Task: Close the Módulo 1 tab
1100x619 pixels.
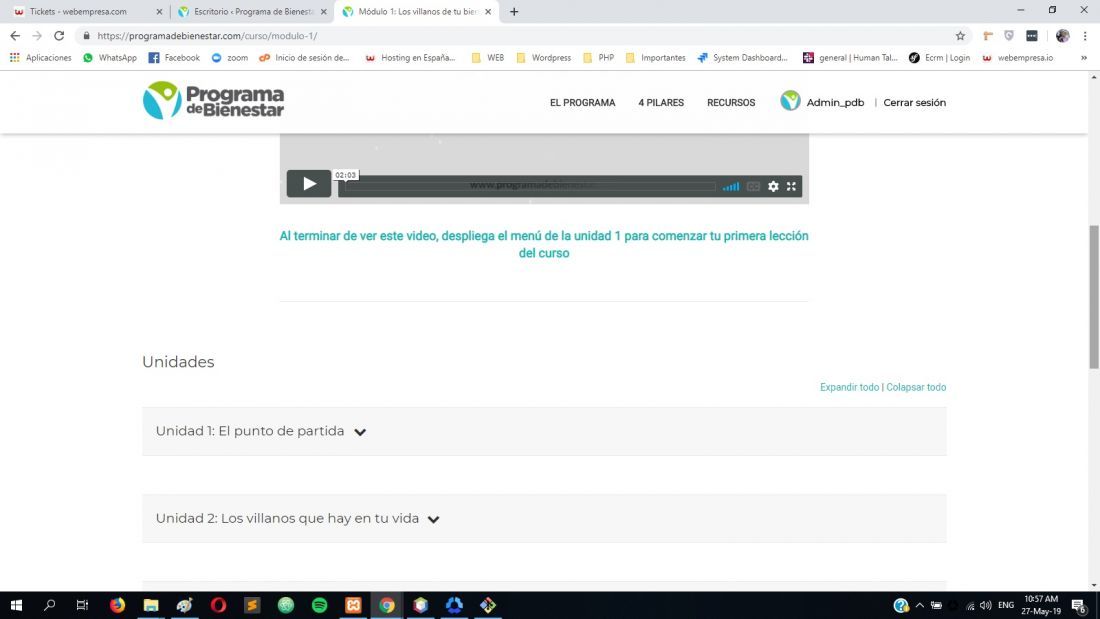Action: [488, 12]
